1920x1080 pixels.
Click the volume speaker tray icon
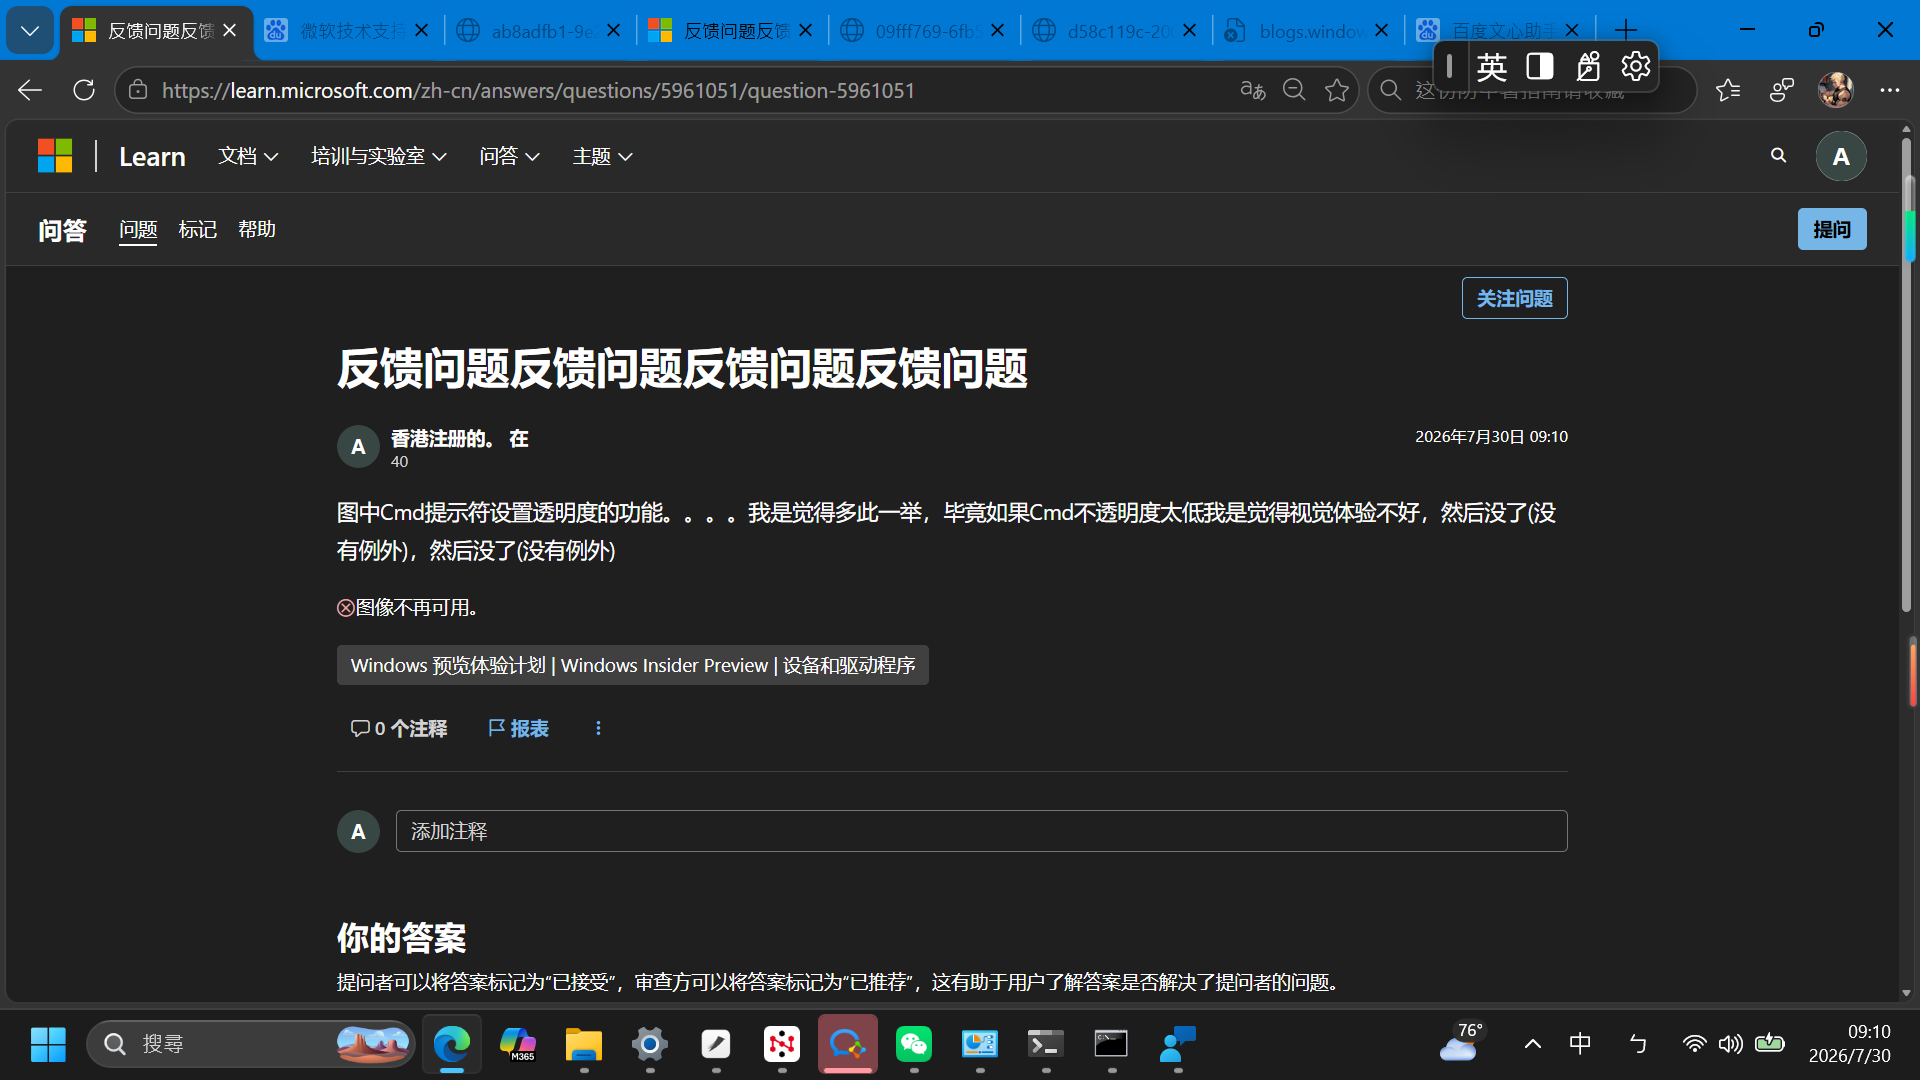click(x=1730, y=1044)
